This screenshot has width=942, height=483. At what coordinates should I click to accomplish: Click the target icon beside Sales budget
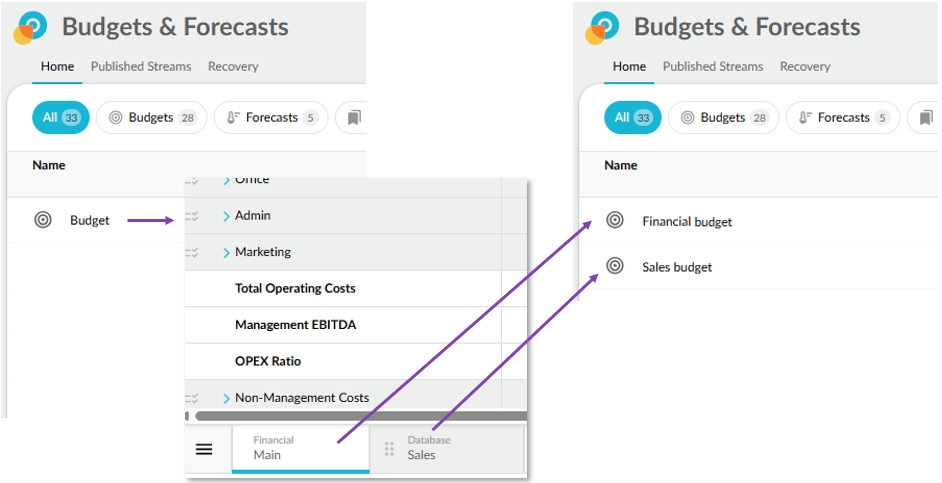tap(615, 267)
